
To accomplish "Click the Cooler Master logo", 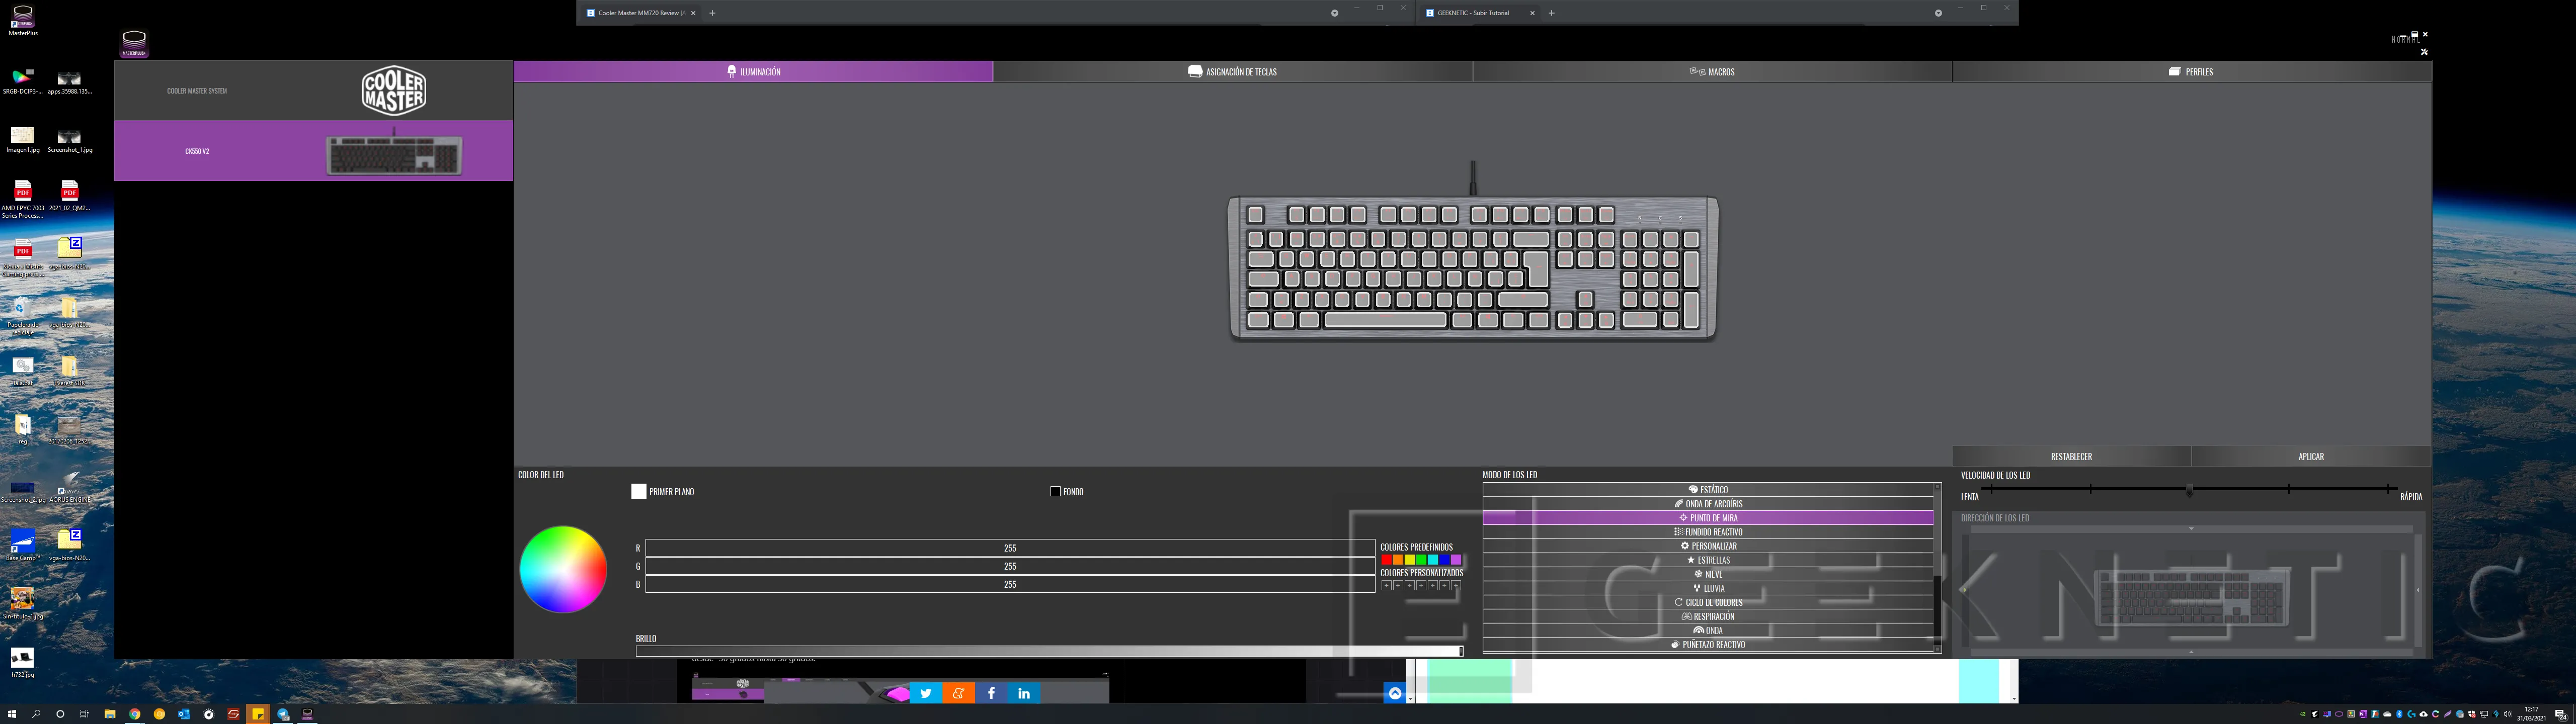I will pyautogui.click(x=394, y=90).
